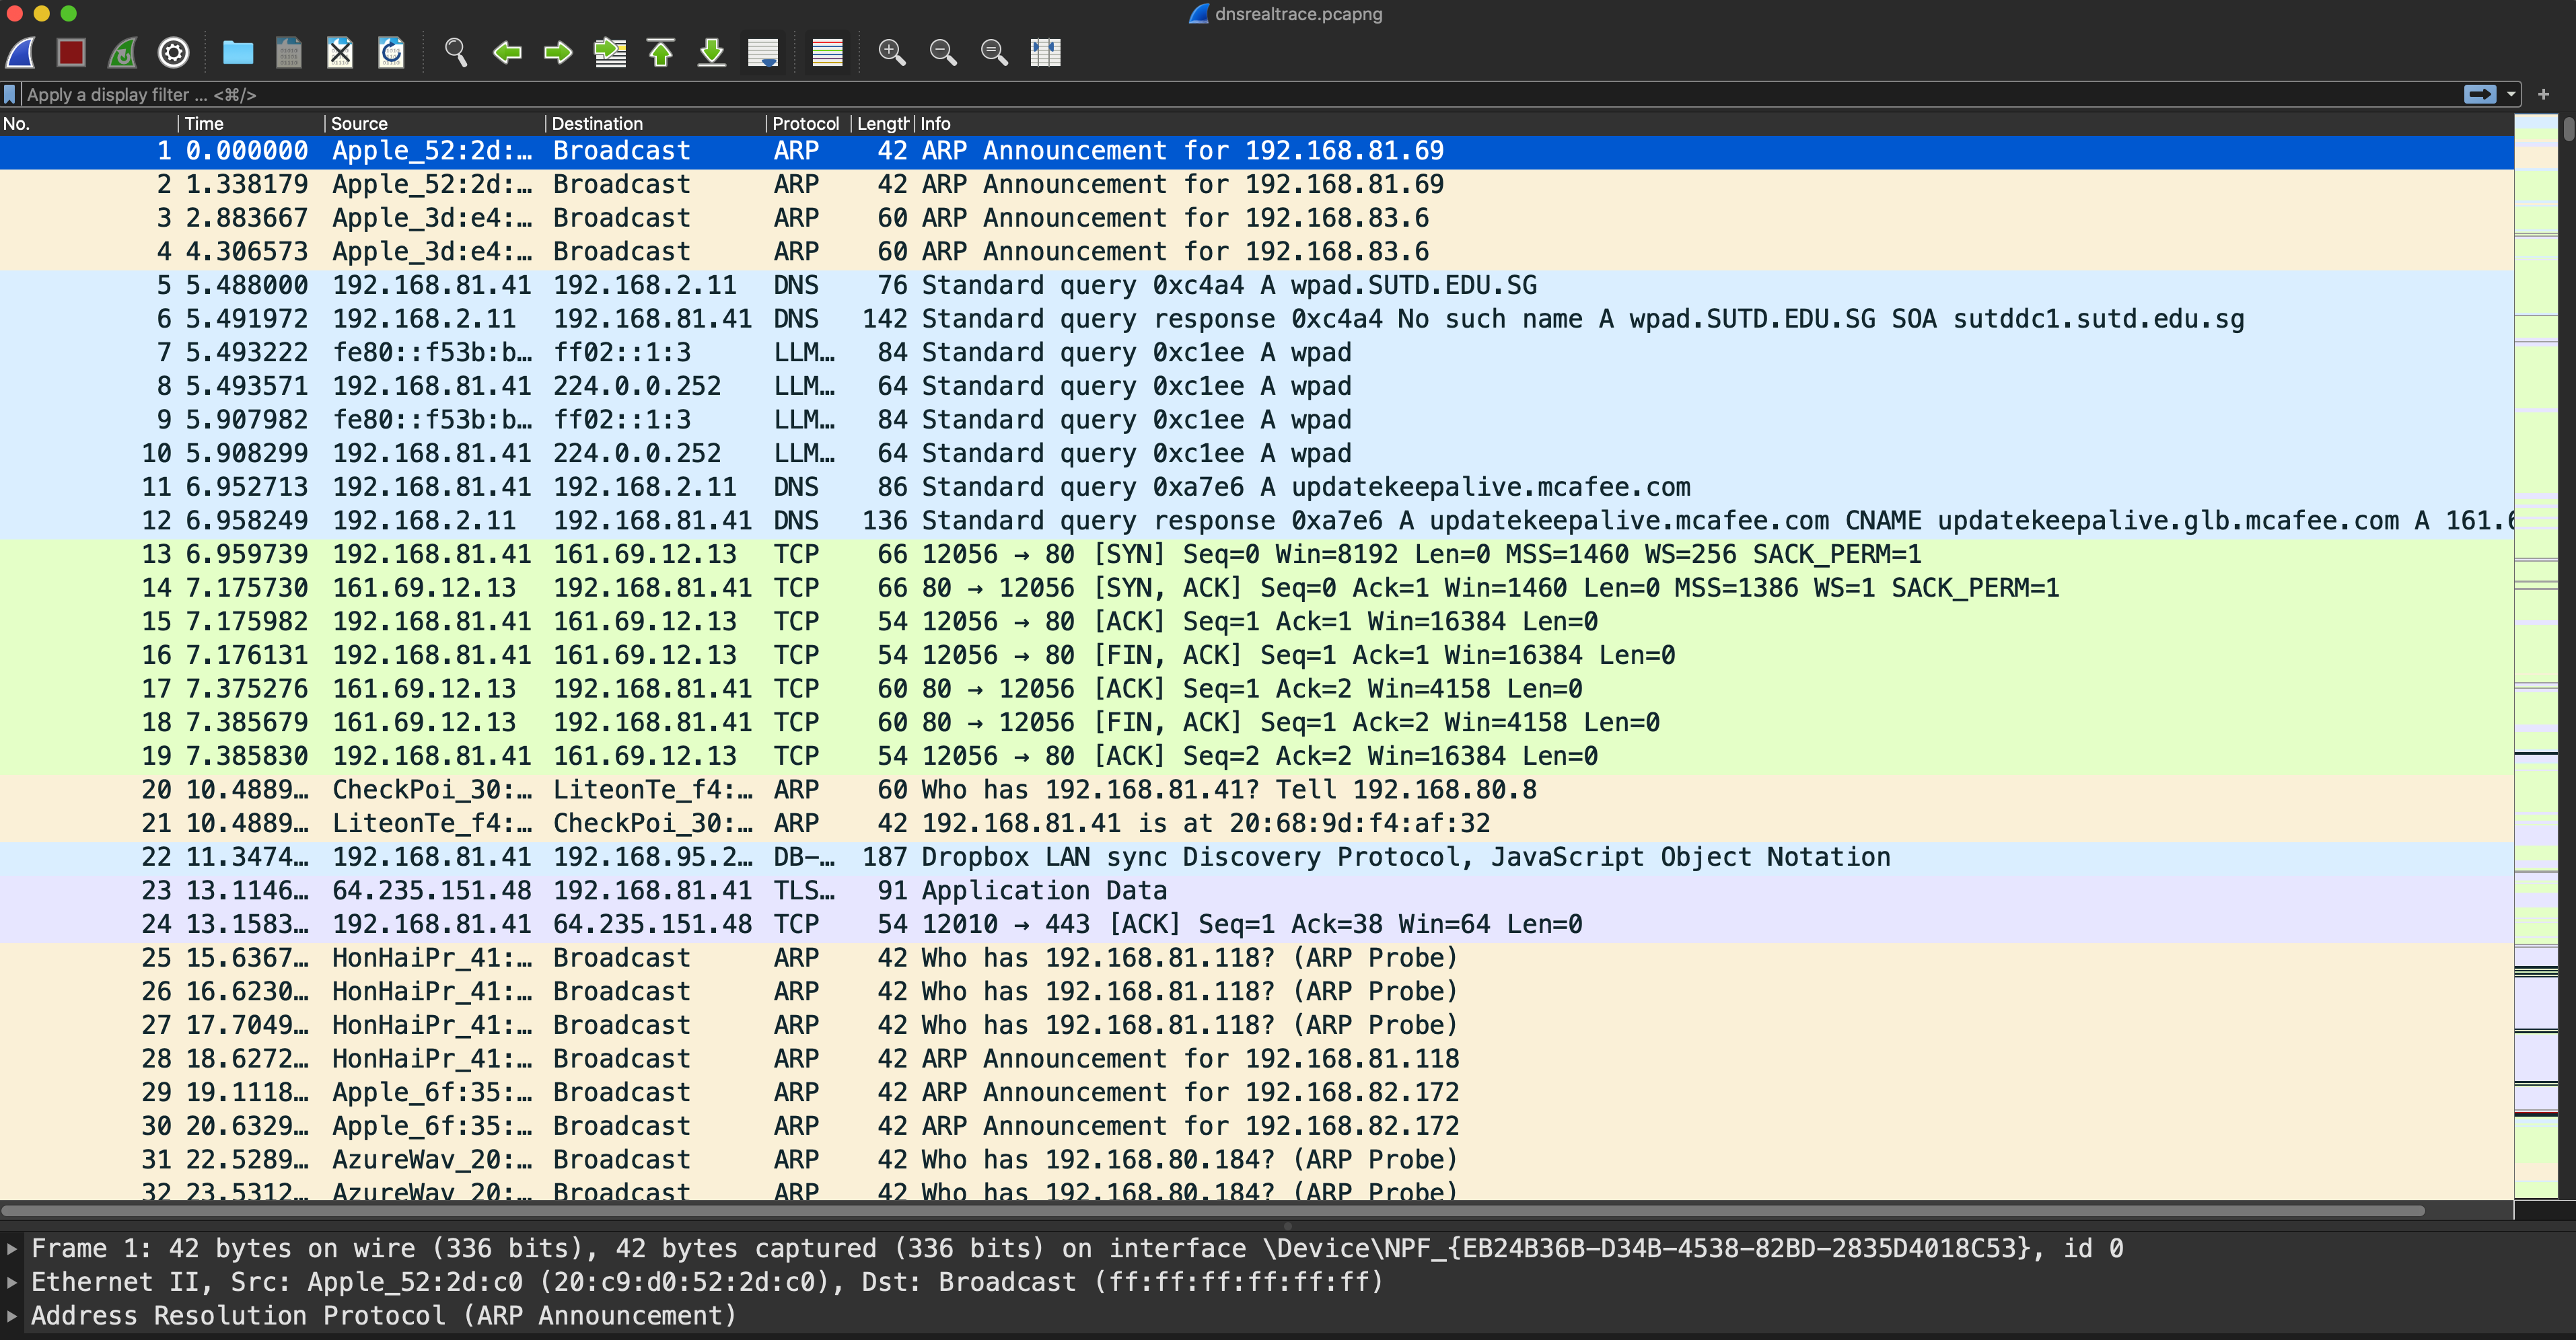This screenshot has height=1340, width=2576.
Task: Click the filter bookmark button
Action: (x=10, y=94)
